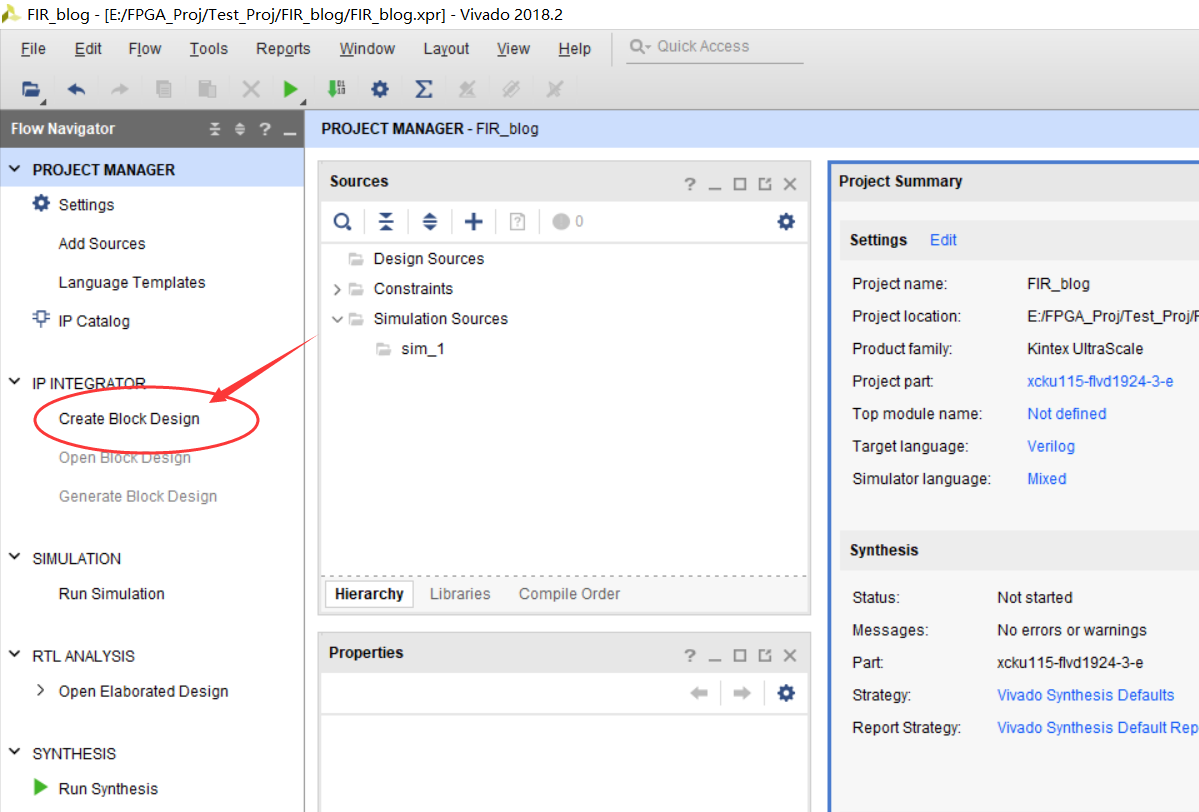Click the Sigma reports toolbar icon
The image size is (1199, 812).
pyautogui.click(x=424, y=89)
